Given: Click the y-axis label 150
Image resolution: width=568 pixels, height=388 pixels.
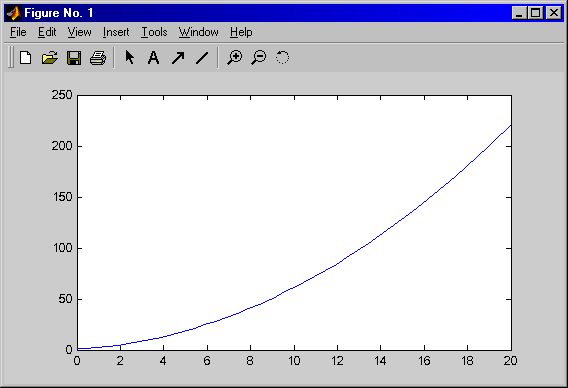Looking at the screenshot, I should point(62,197).
